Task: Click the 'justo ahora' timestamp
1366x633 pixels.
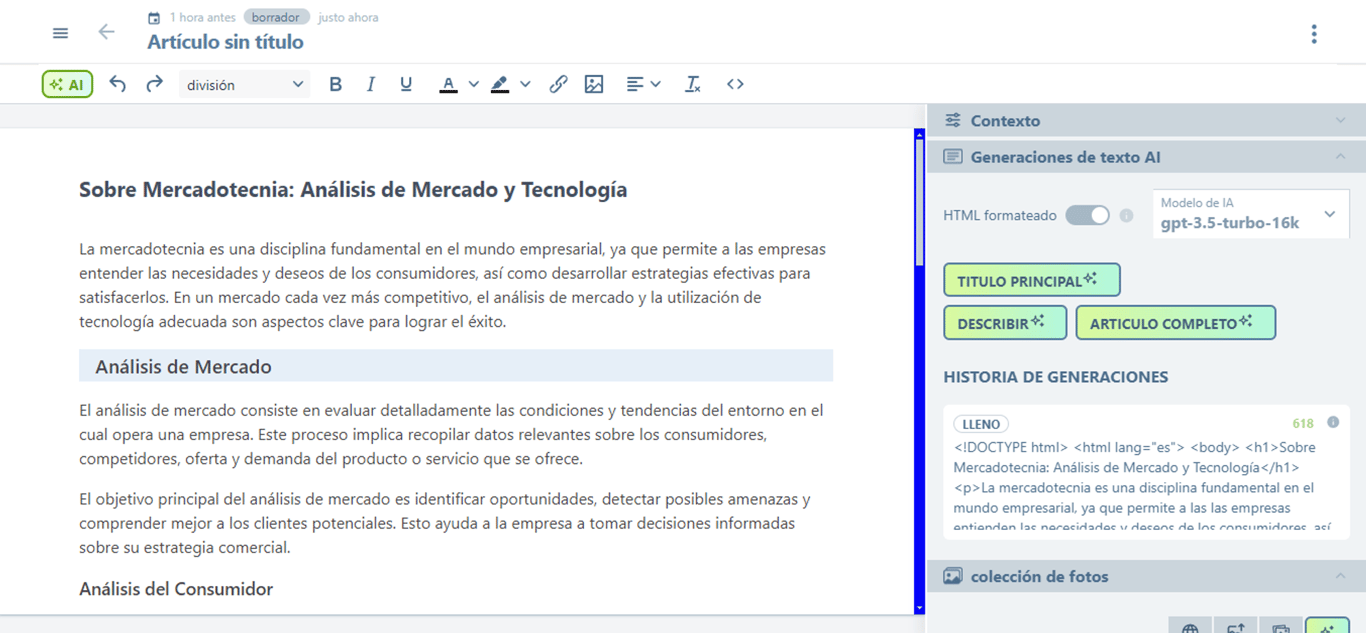Action: click(348, 17)
